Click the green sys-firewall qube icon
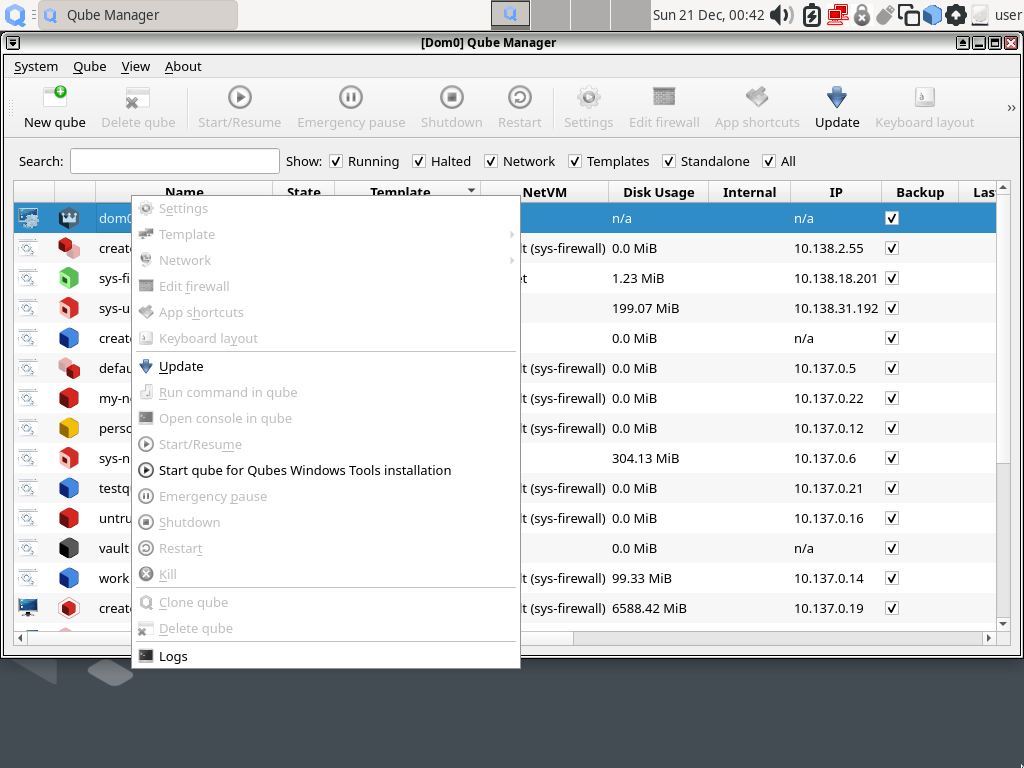This screenshot has width=1024, height=768. [x=68, y=278]
